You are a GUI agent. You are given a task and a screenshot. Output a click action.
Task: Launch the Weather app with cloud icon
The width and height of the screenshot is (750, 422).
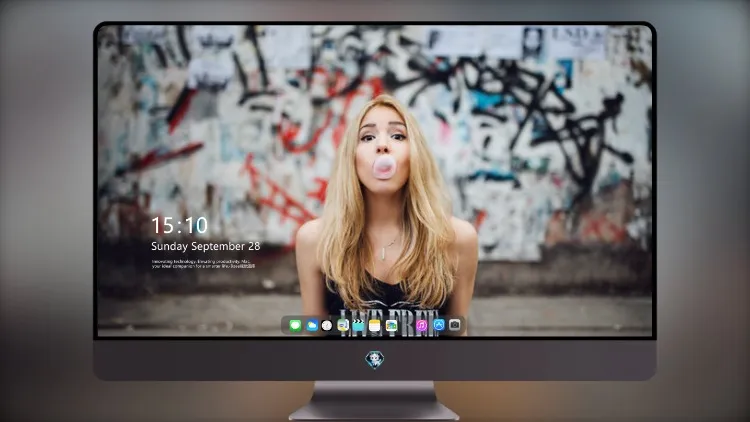(311, 326)
